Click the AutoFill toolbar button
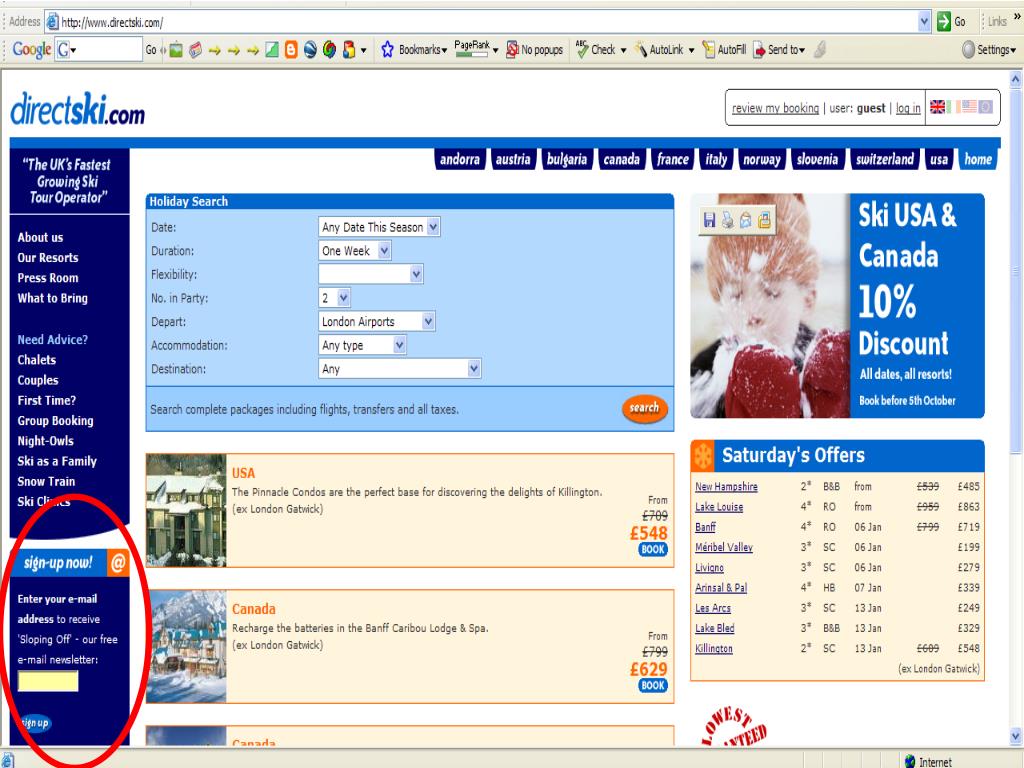 (x=724, y=50)
